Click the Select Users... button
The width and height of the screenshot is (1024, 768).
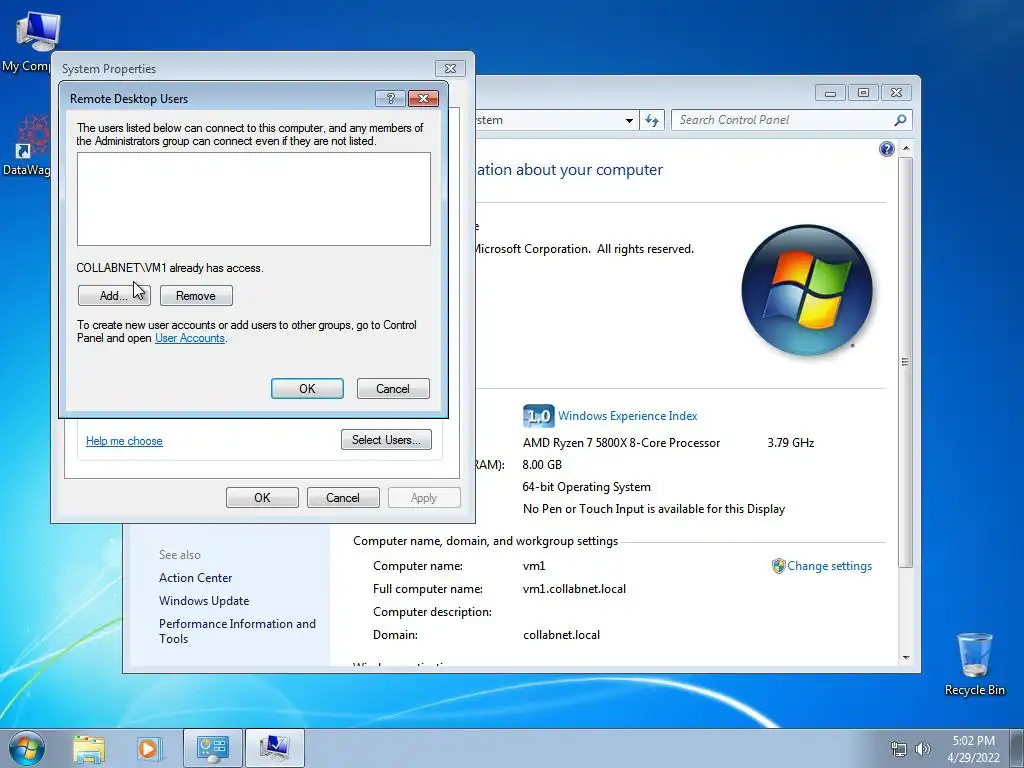[x=386, y=440]
